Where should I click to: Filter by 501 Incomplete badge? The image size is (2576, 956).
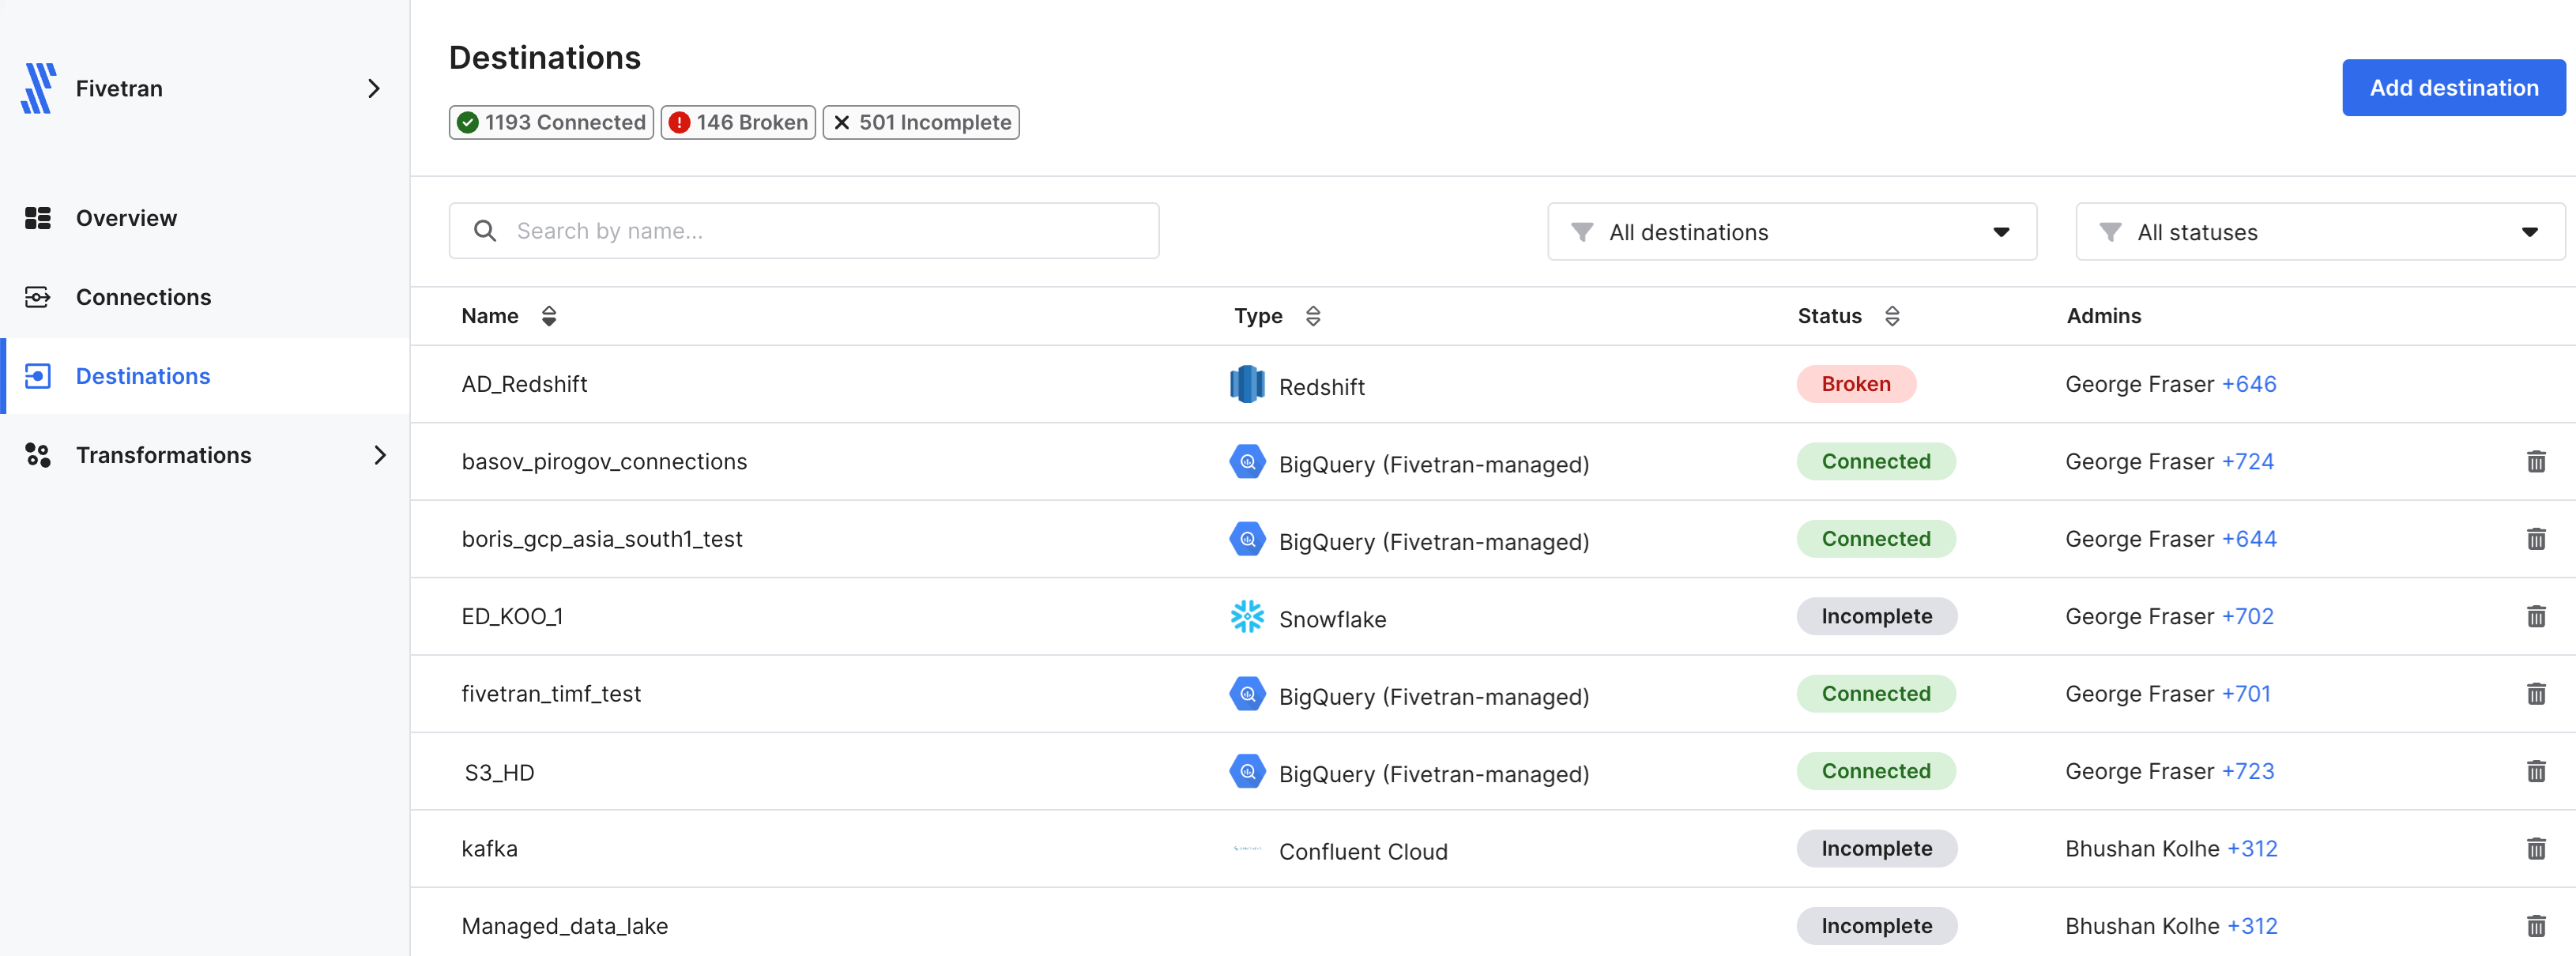921,122
